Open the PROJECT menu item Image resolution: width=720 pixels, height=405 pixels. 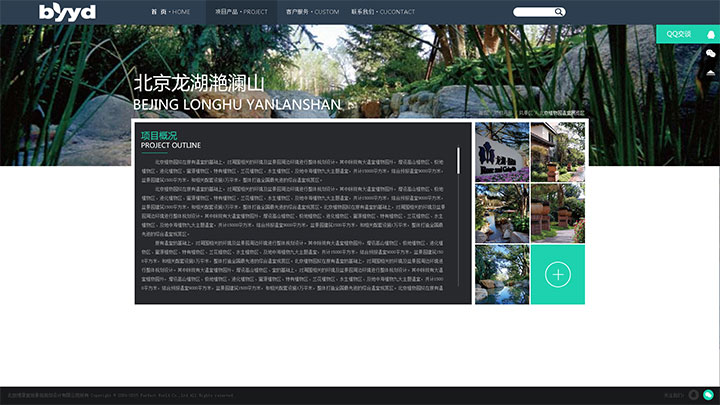[x=241, y=12]
